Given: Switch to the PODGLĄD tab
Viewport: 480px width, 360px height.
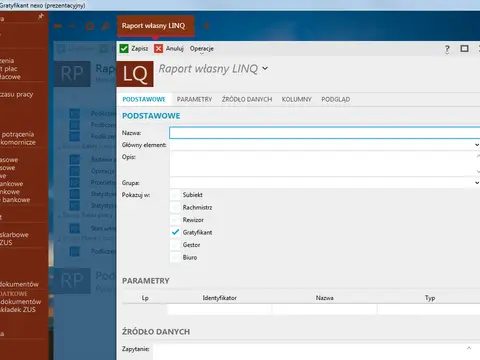Looking at the screenshot, I should pos(336,99).
